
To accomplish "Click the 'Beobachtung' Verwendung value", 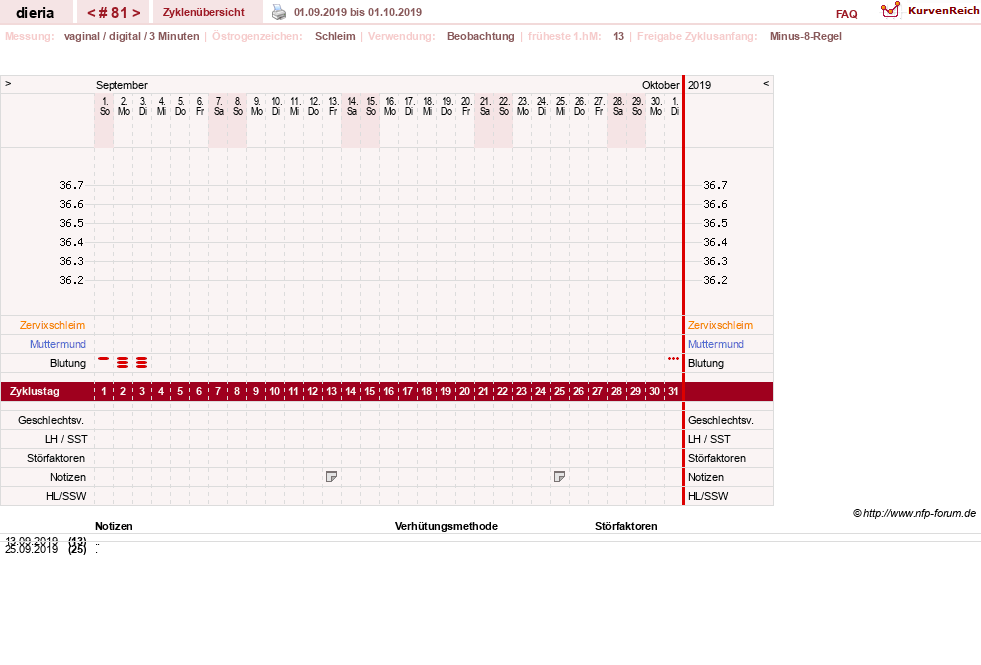I will 480,36.
